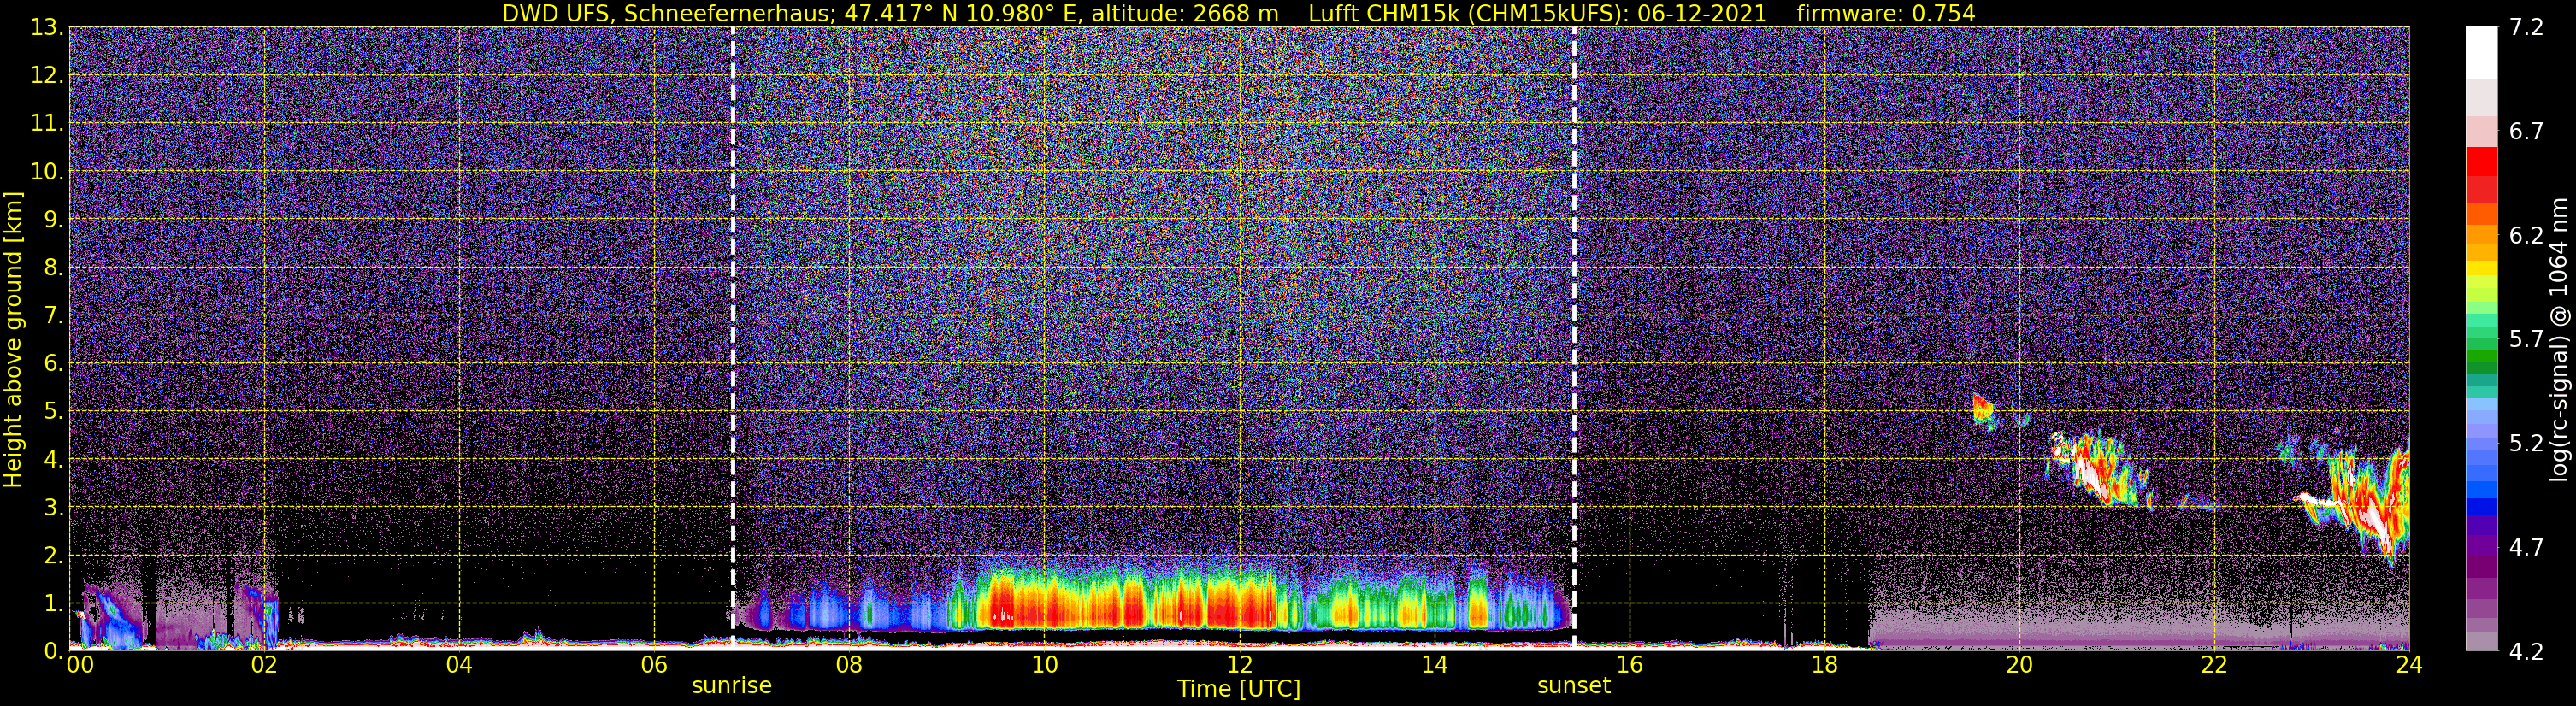2576x706 pixels.
Task: Click the '04' time axis tick label
Action: (x=459, y=665)
